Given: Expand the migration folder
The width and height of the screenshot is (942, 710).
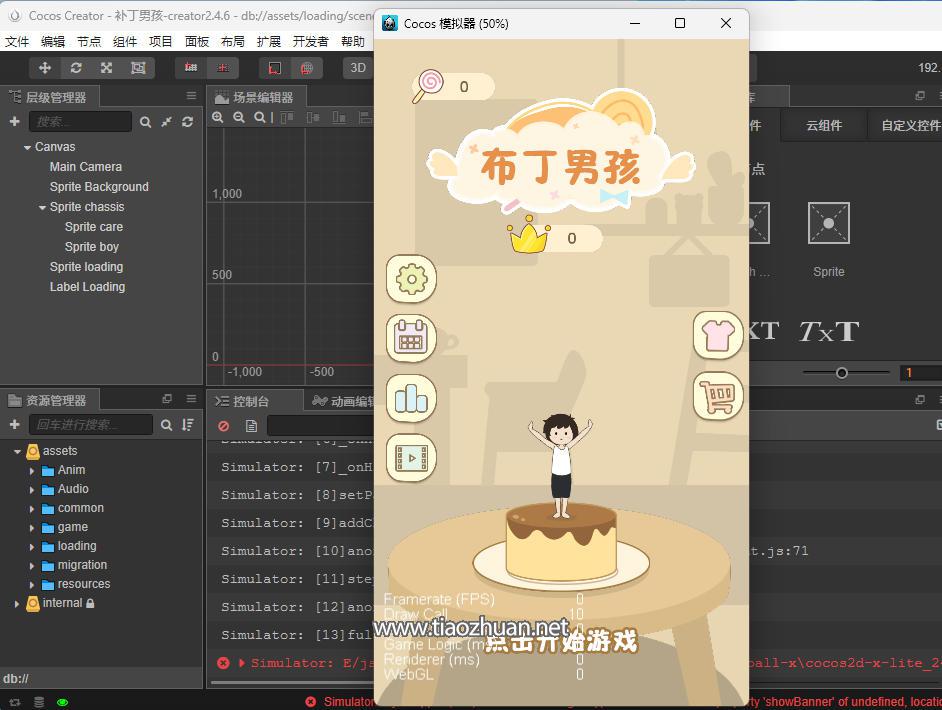Looking at the screenshot, I should pyautogui.click(x=32, y=566).
